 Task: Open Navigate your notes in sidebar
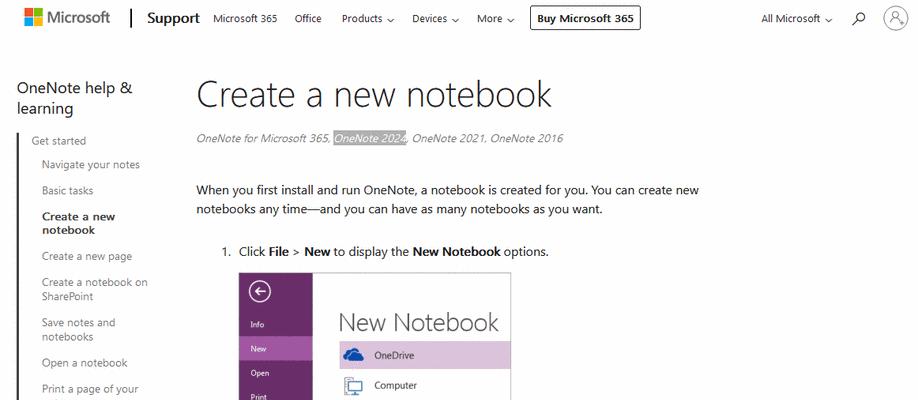point(91,165)
